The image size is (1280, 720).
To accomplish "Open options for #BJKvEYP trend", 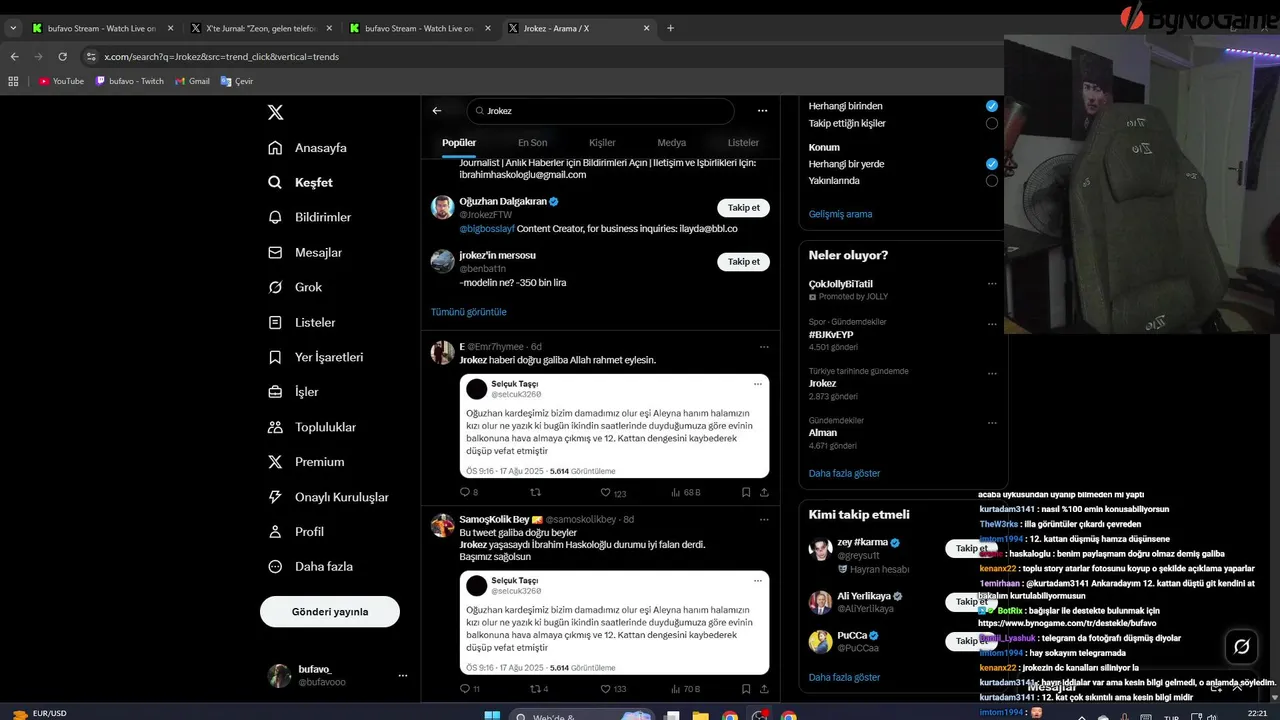I will [992, 324].
